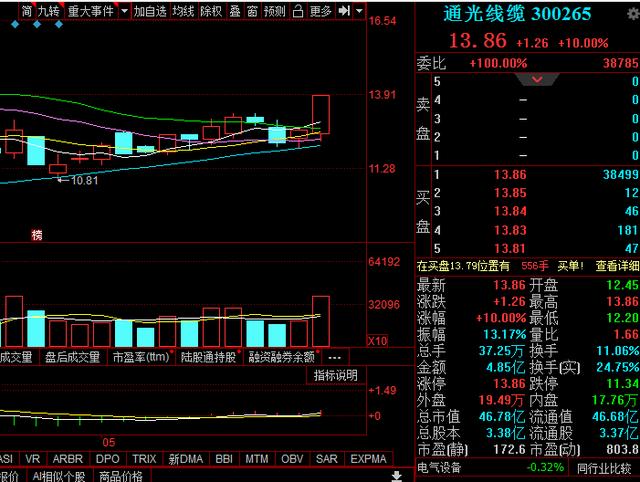Select the MTM indicator tab

257,459
